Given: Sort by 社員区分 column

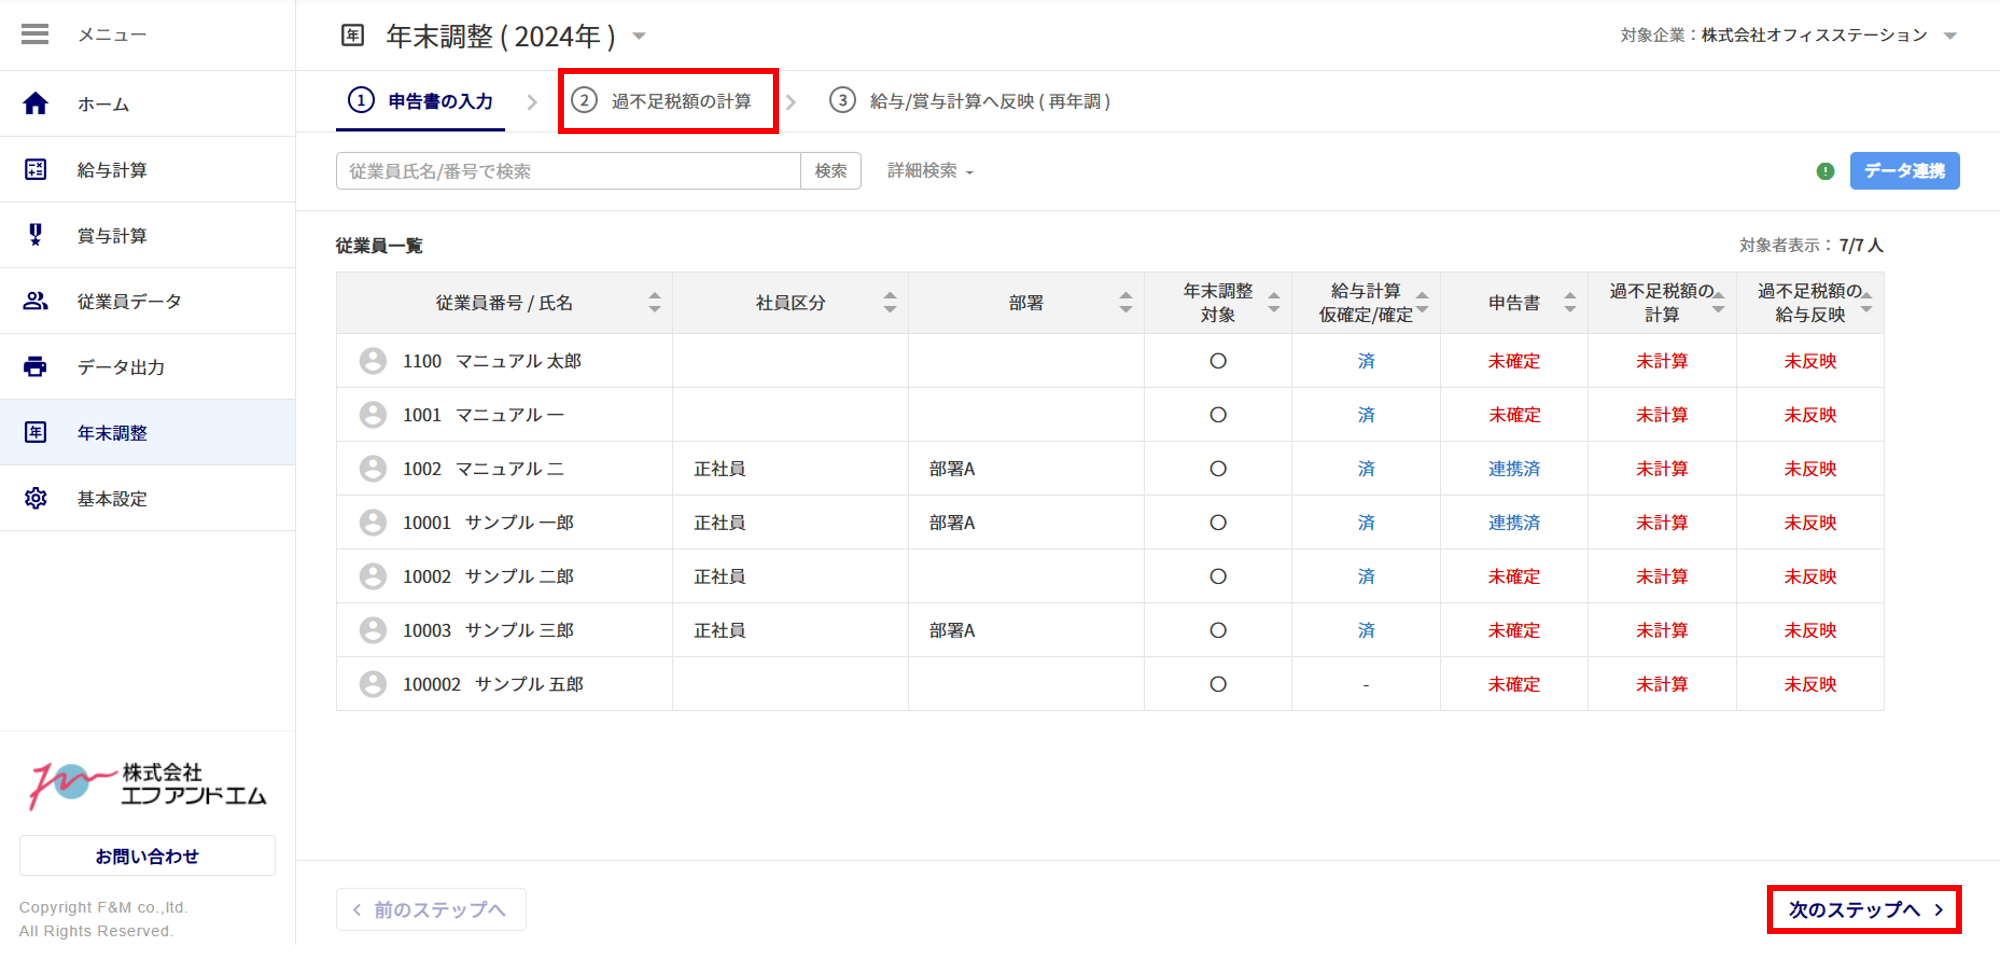Looking at the screenshot, I should click(890, 302).
